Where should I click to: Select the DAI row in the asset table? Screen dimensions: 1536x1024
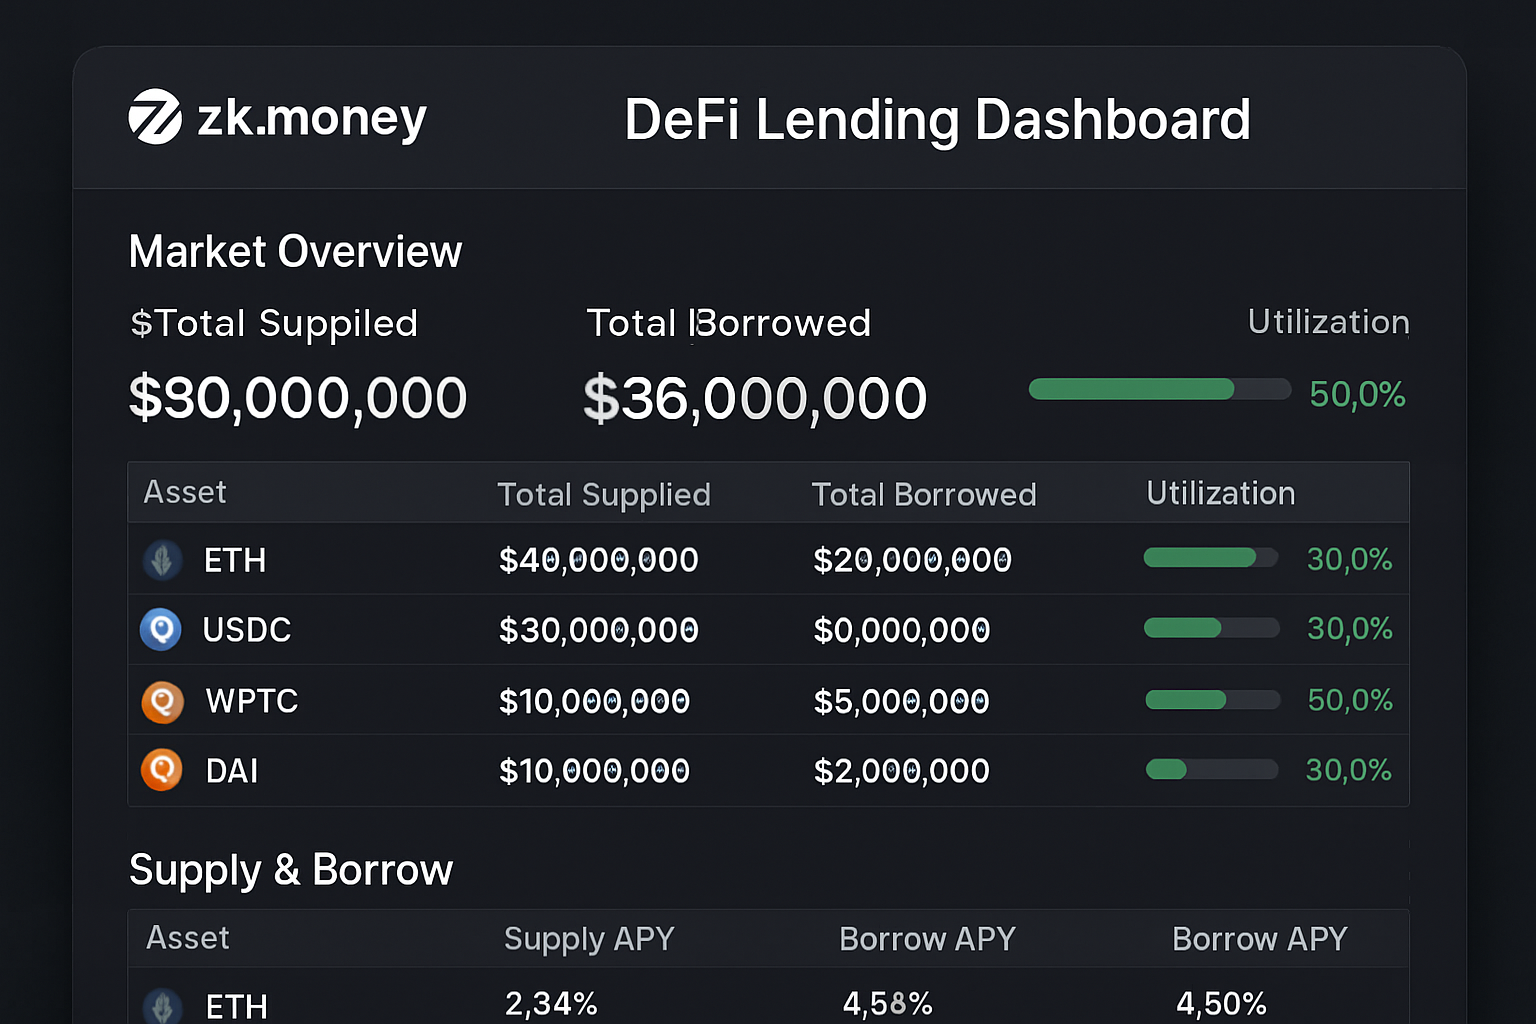(x=600, y=771)
